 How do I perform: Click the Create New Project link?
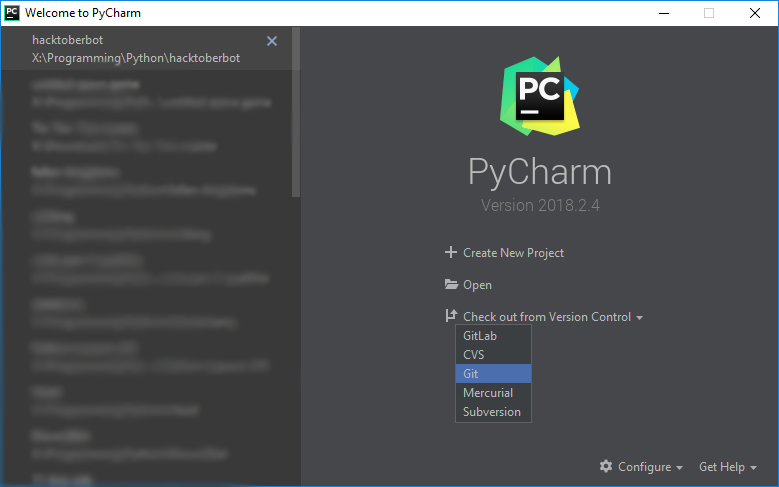[x=513, y=253]
